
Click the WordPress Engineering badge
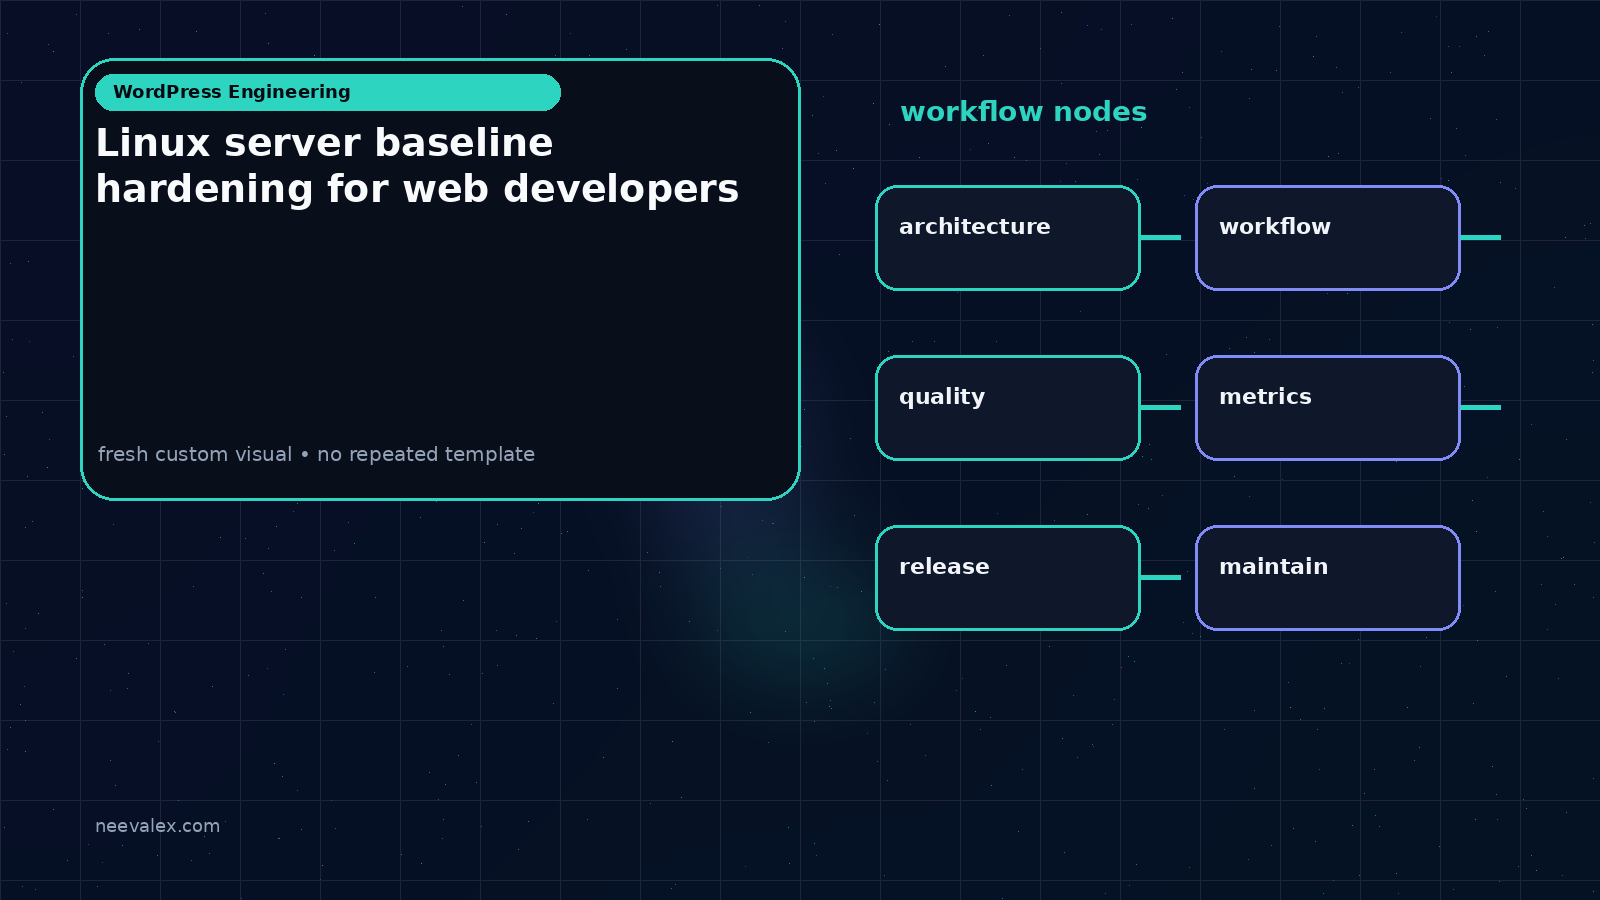(328, 92)
